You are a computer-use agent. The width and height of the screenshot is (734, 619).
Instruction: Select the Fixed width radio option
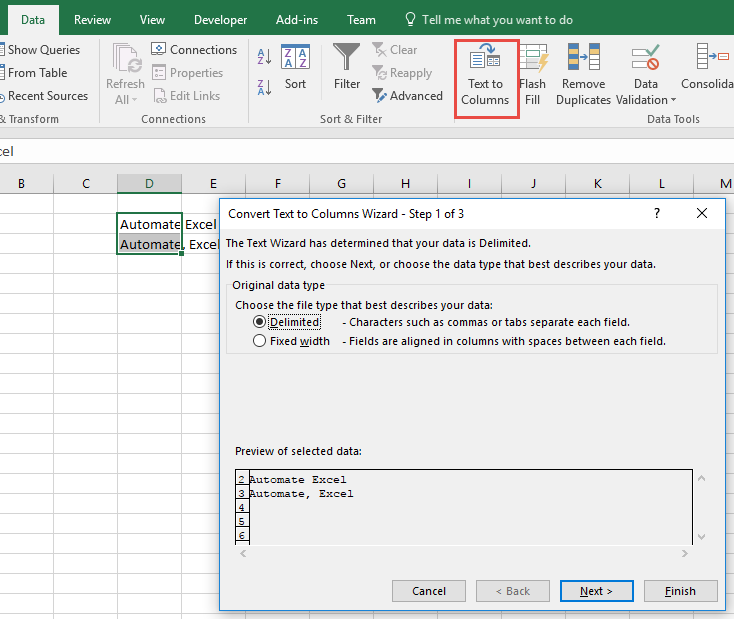259,340
